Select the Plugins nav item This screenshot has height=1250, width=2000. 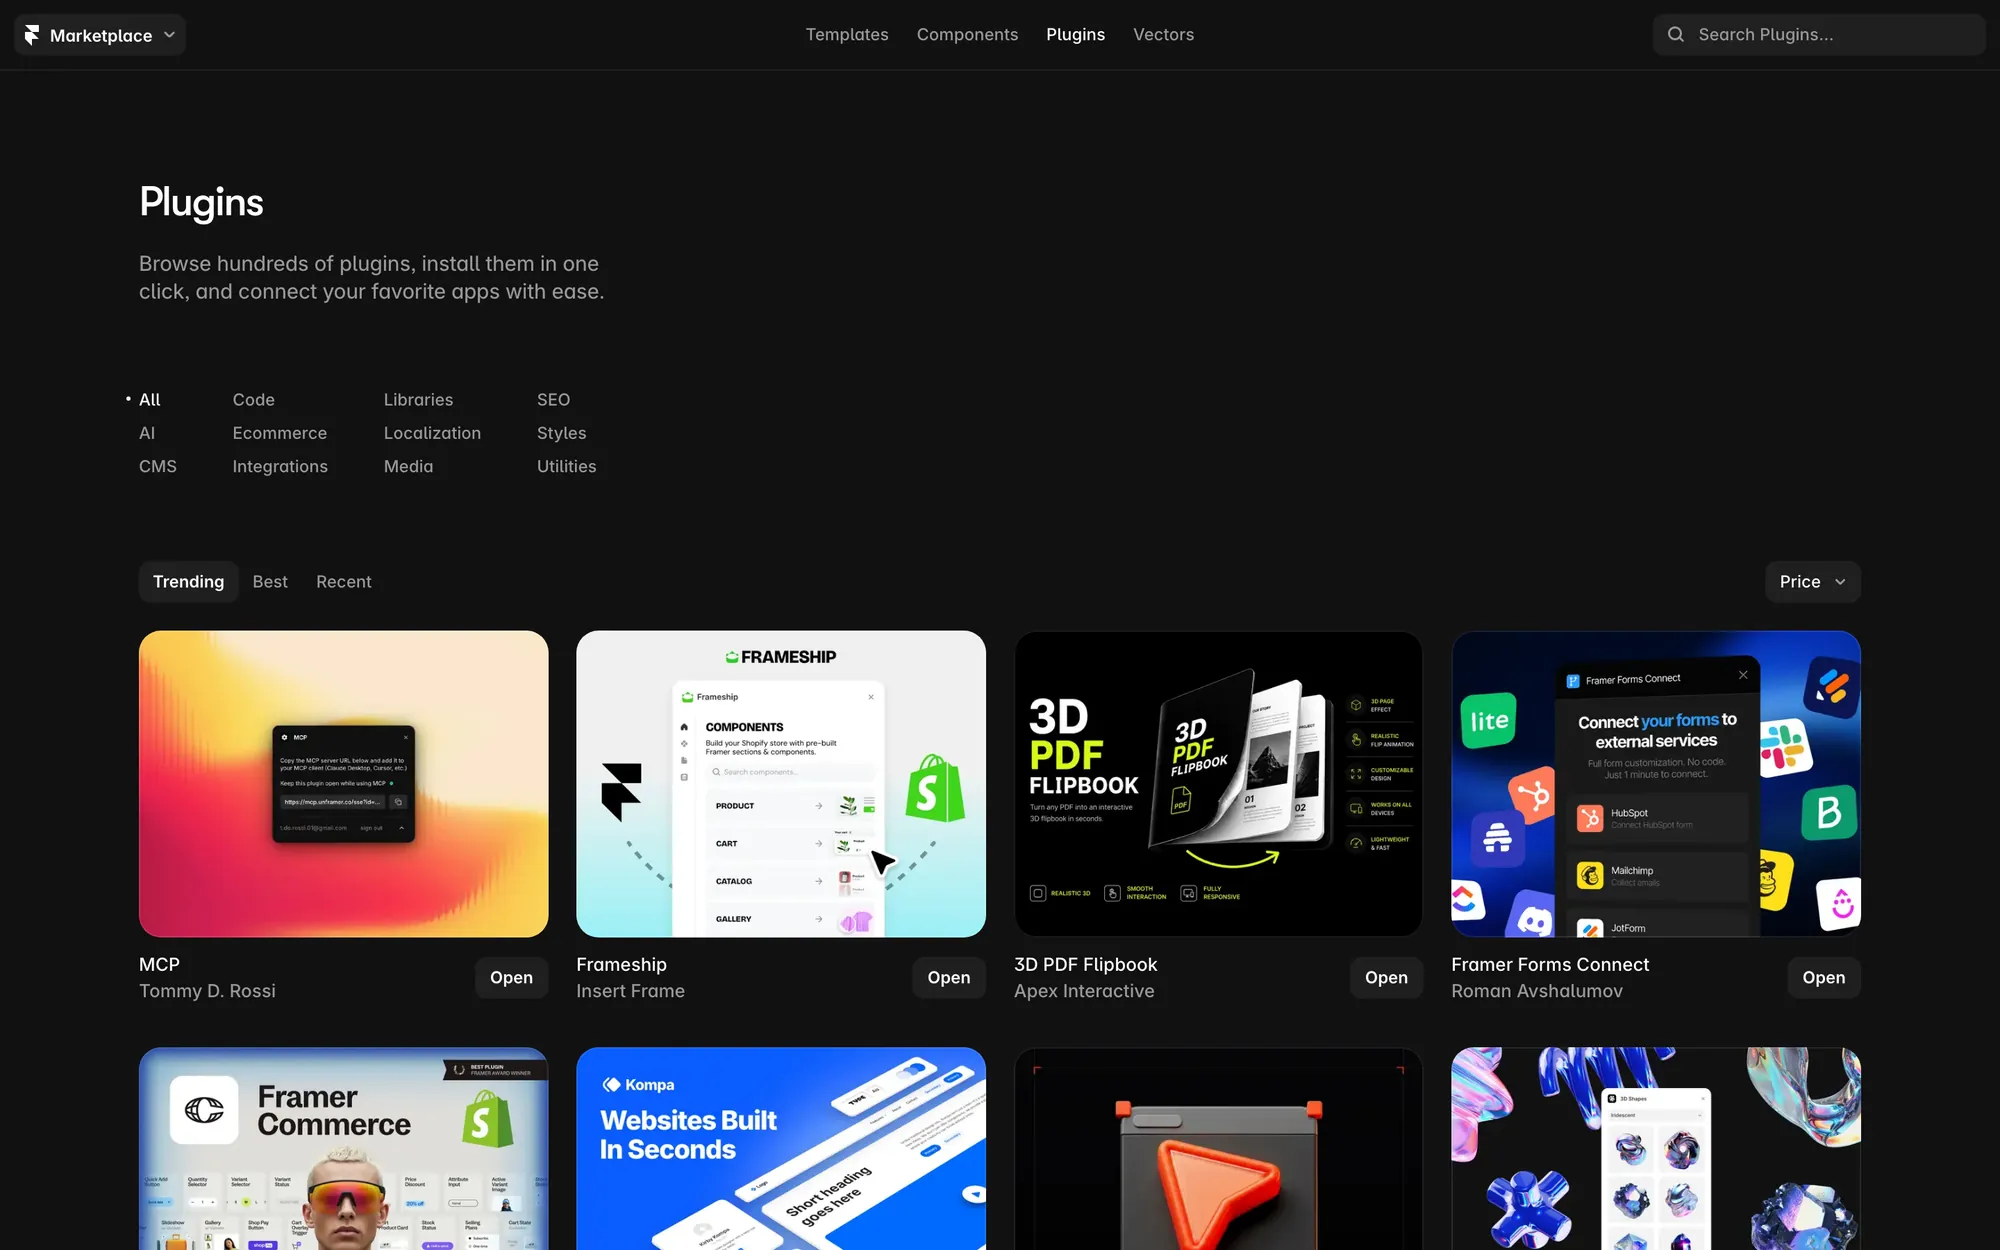pos(1075,35)
